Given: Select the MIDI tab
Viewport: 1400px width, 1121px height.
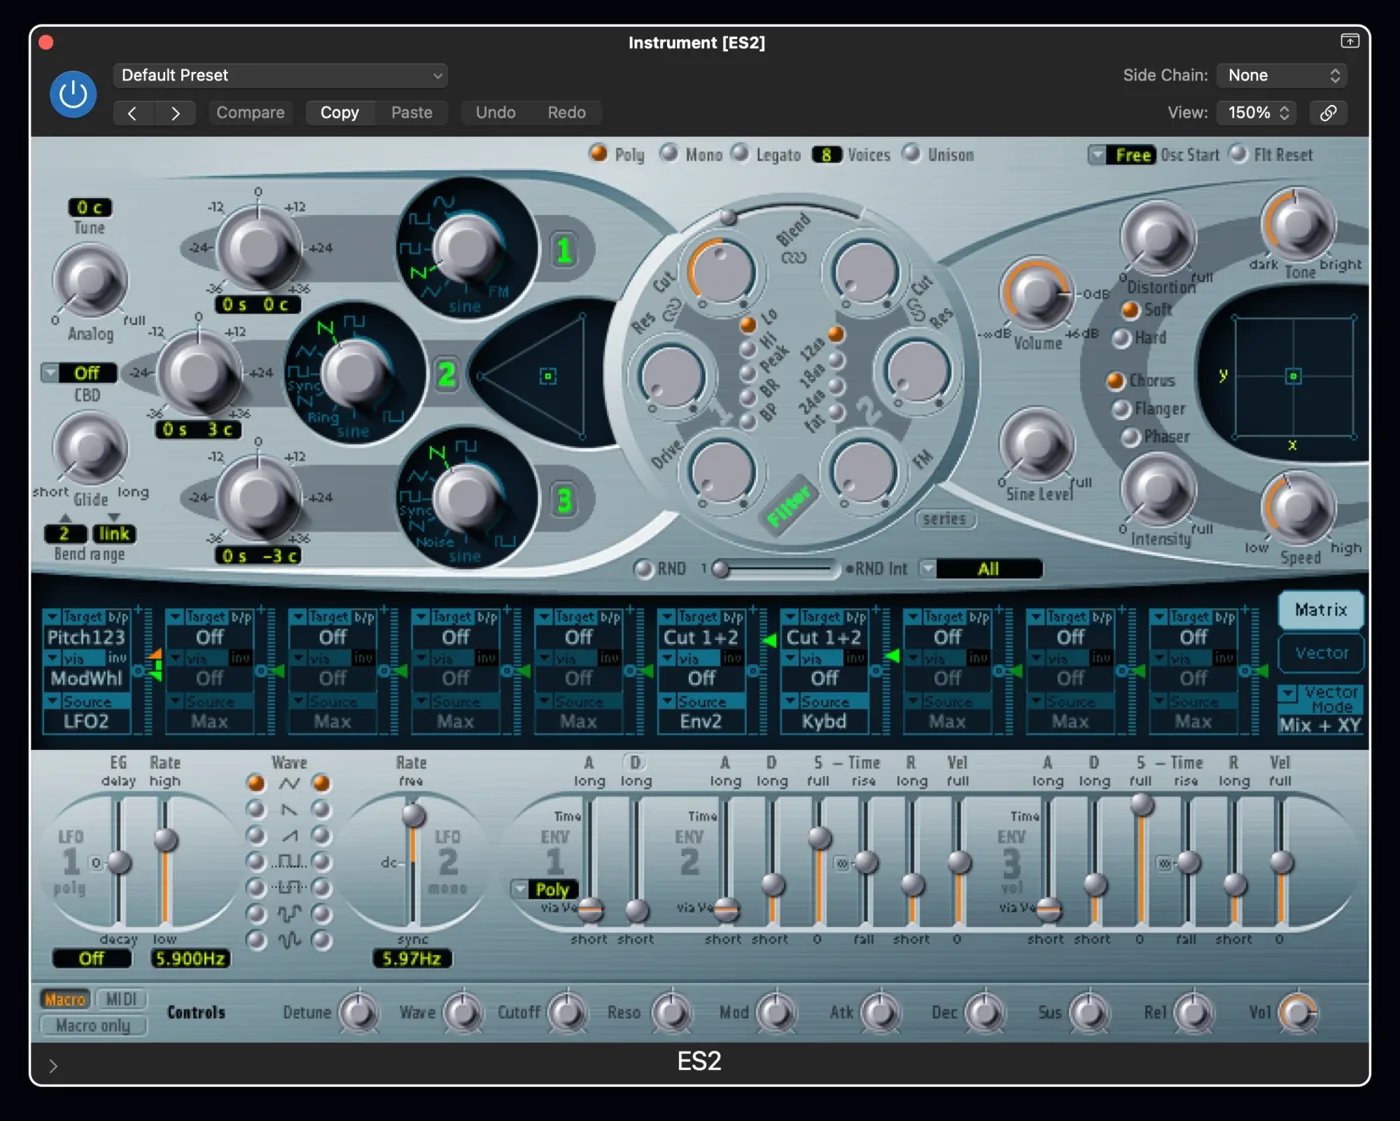Looking at the screenshot, I should (x=121, y=999).
